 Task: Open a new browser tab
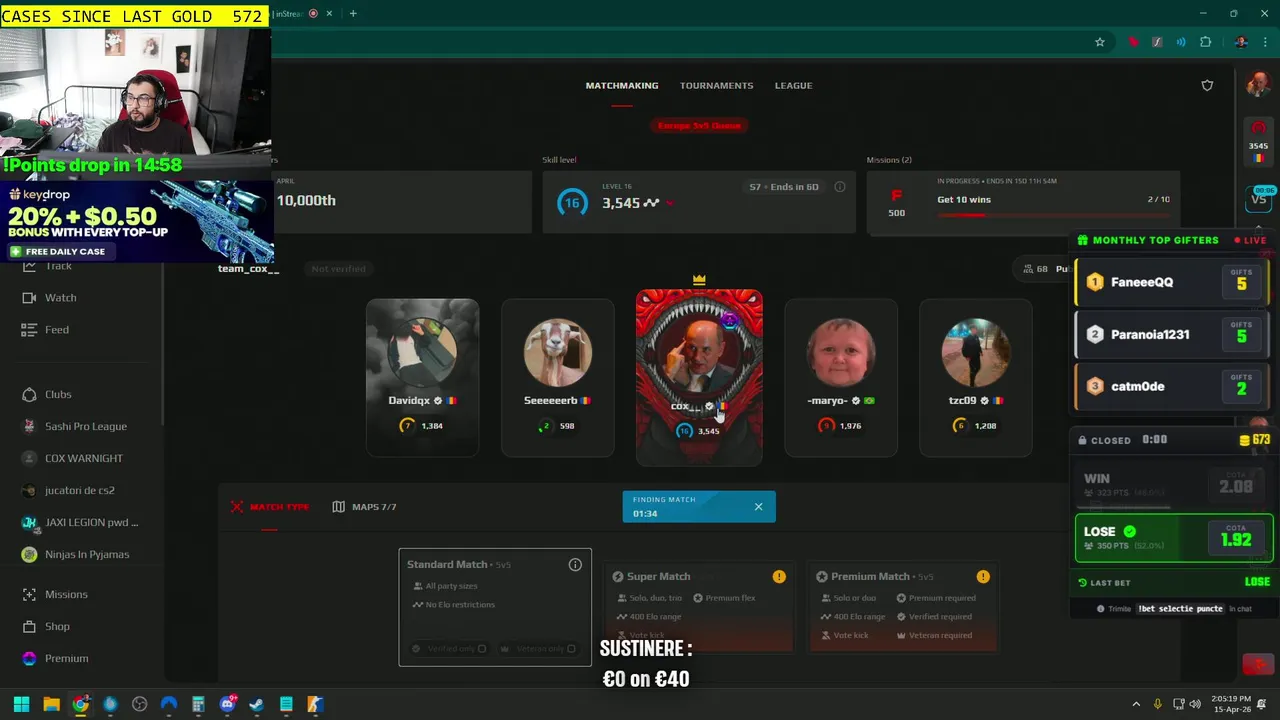353,13
